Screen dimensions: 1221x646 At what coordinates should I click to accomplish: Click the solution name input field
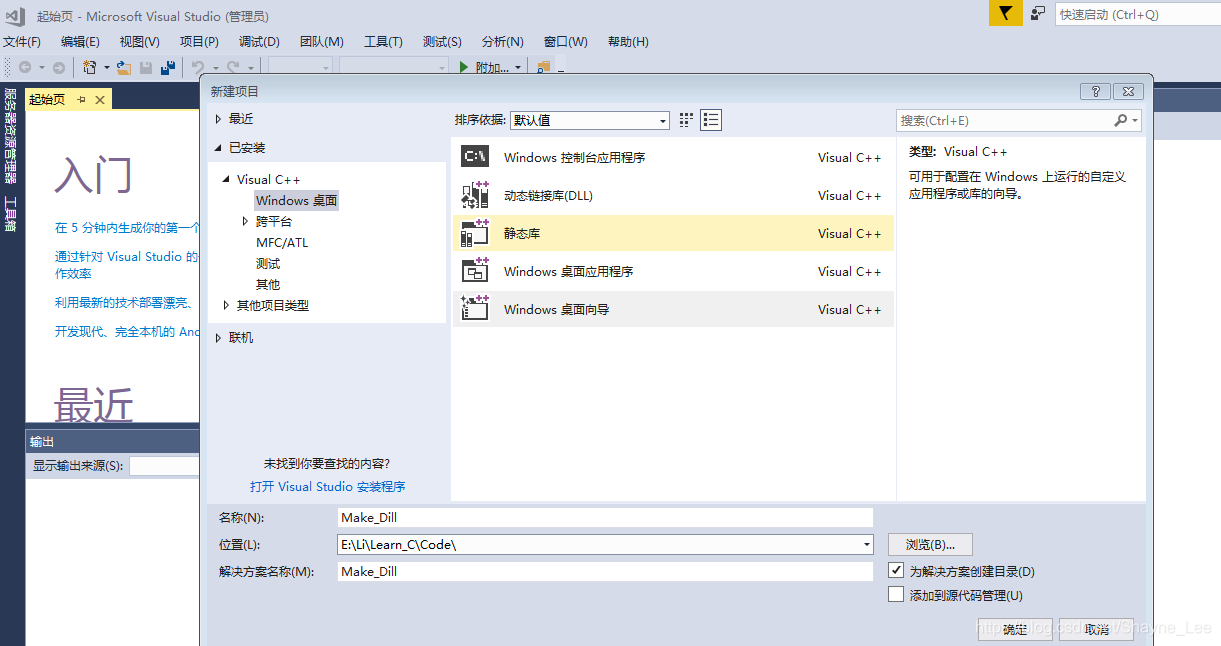coord(605,571)
